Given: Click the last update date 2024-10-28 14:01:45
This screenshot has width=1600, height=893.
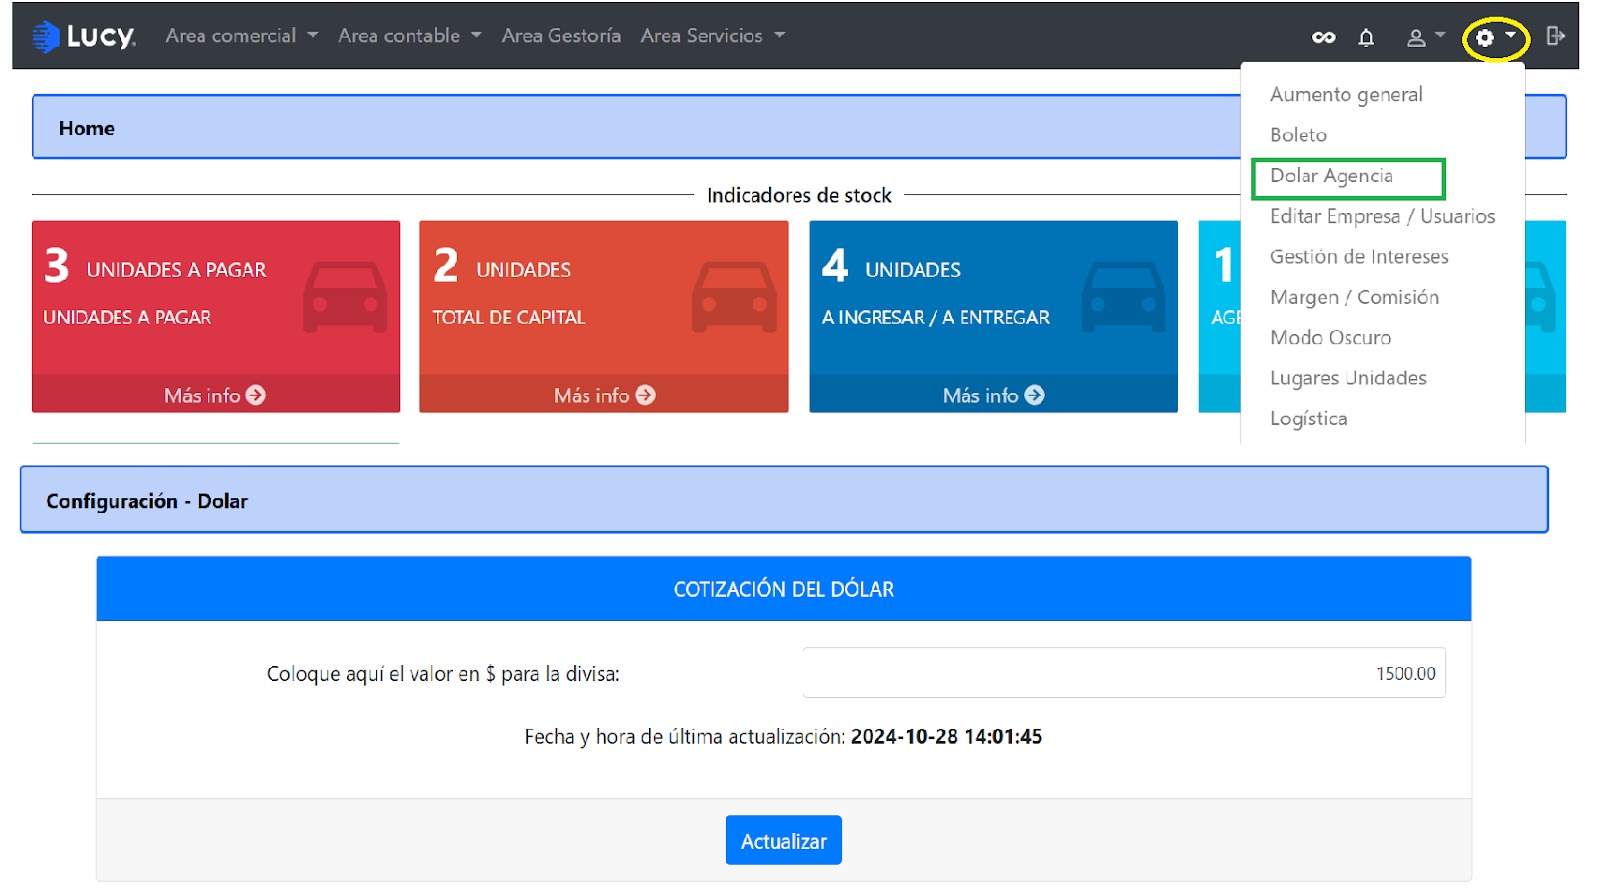Looking at the screenshot, I should pyautogui.click(x=947, y=737).
